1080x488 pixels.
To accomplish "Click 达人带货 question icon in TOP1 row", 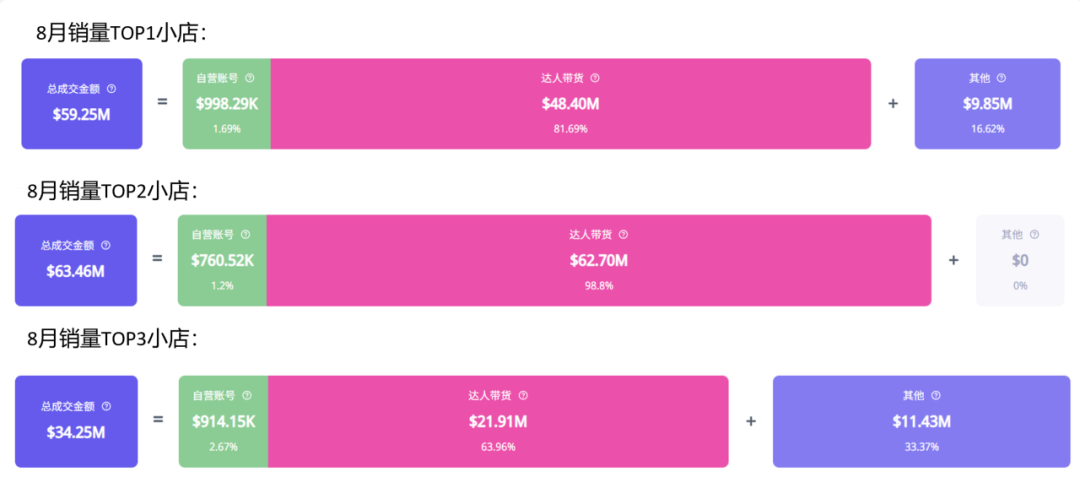I will tap(595, 78).
